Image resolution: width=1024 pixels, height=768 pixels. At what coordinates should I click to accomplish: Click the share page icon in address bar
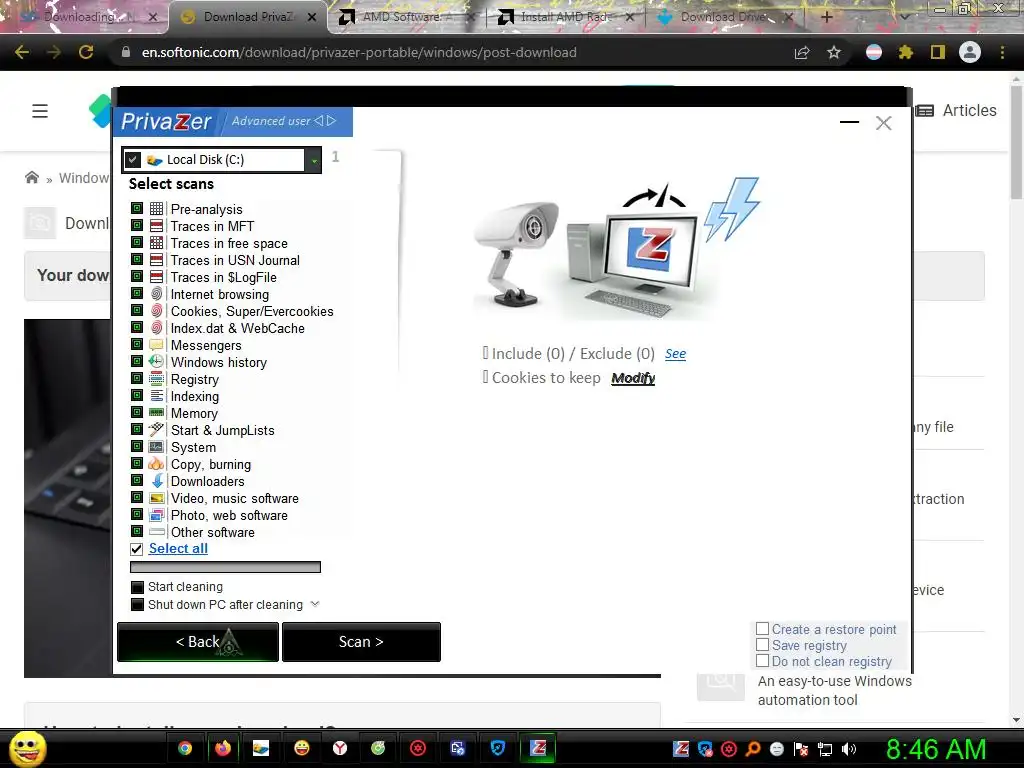click(x=802, y=52)
